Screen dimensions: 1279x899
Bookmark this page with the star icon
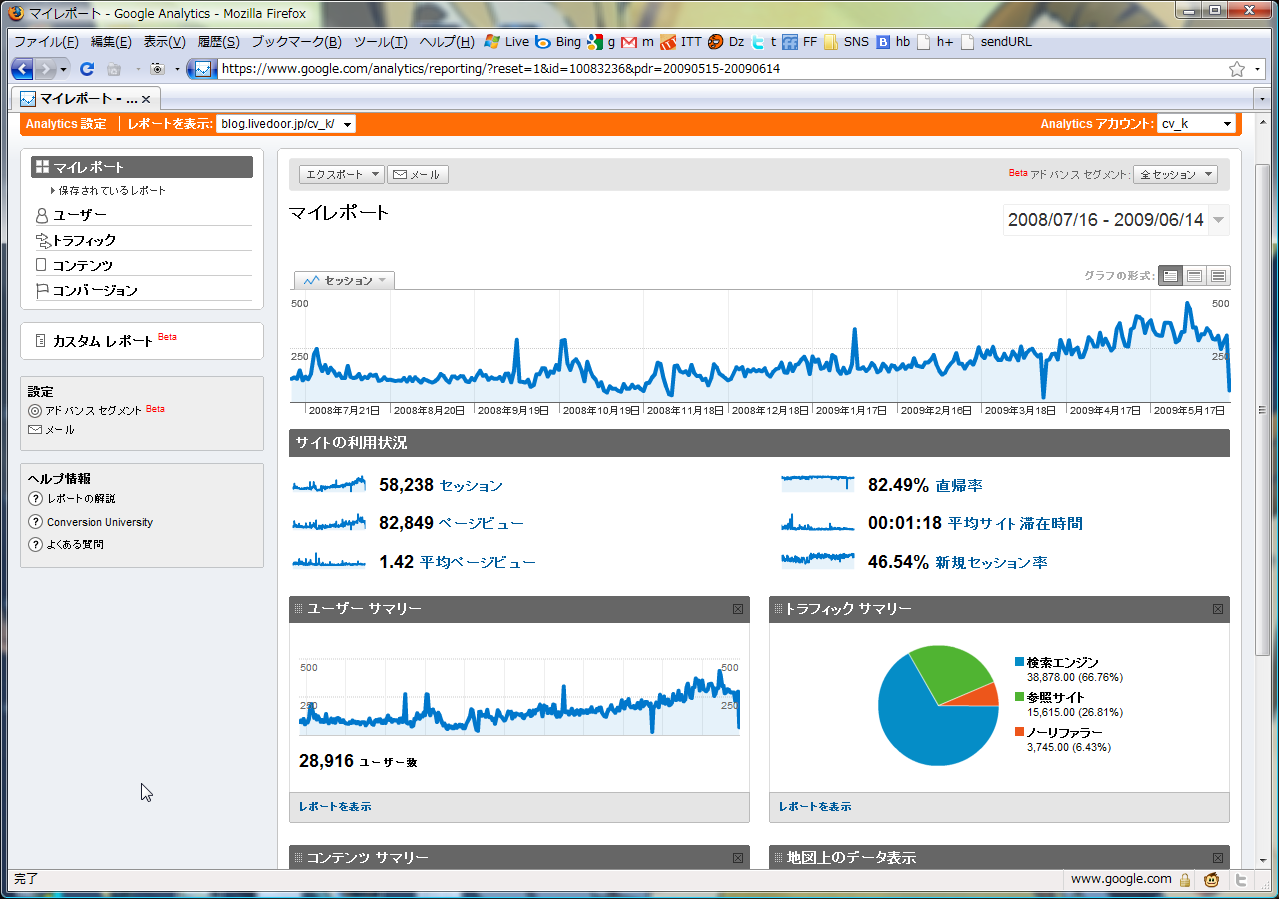point(1237,69)
